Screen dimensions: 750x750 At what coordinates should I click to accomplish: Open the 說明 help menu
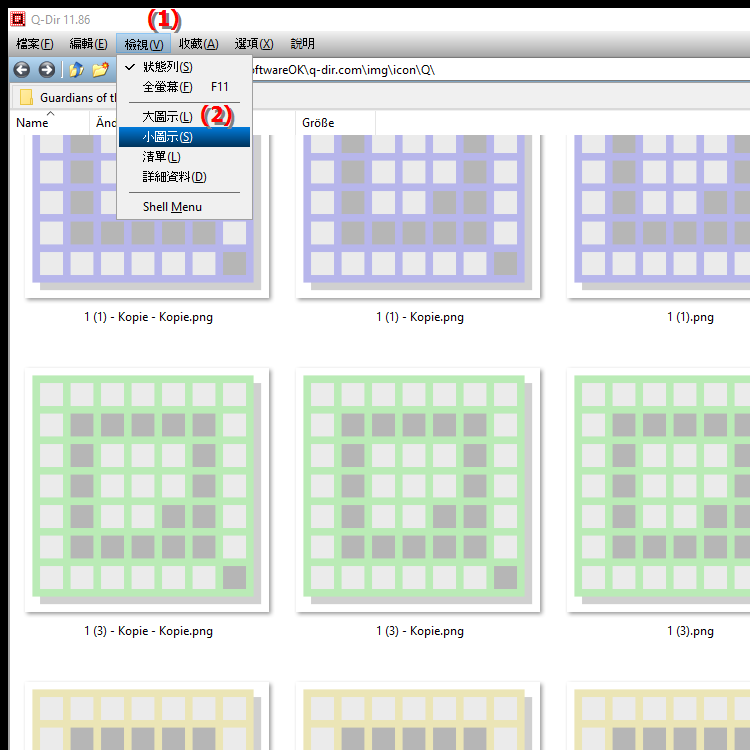(303, 44)
